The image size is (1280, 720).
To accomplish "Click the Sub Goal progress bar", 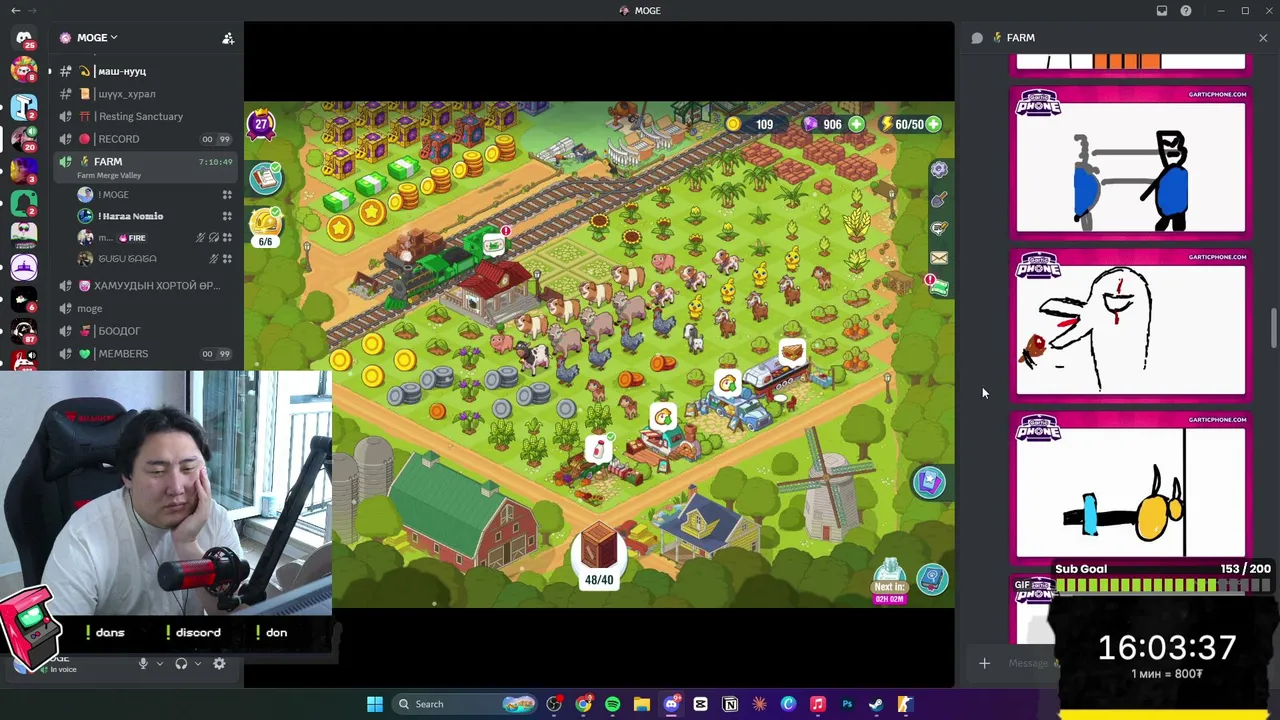I will point(1162,585).
